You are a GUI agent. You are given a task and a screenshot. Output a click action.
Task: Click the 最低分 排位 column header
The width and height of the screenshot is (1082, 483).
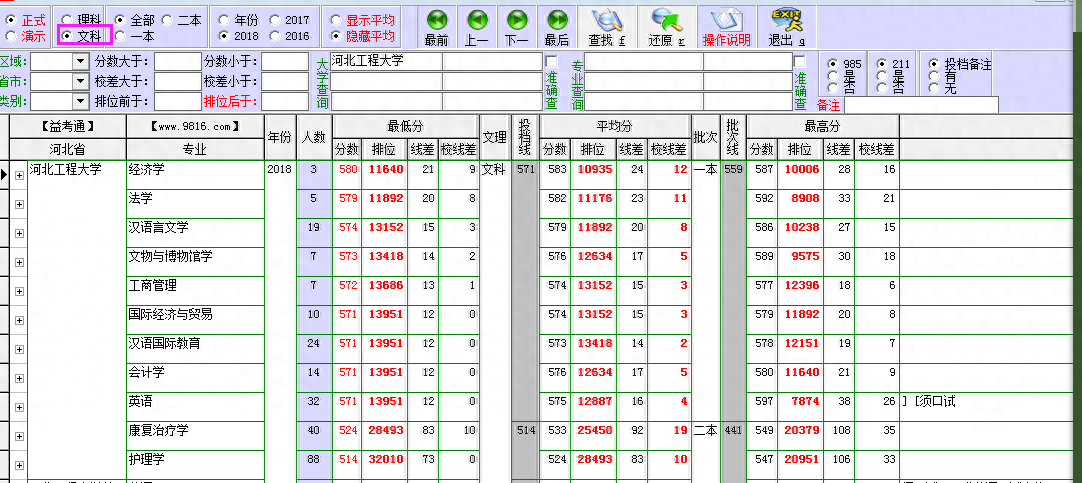pos(383,150)
